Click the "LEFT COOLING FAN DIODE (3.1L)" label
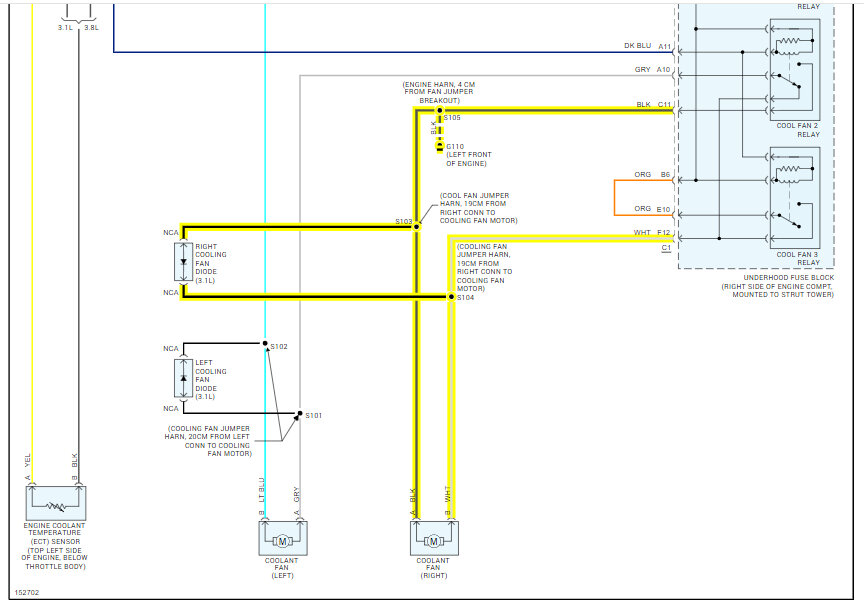864x600 pixels. point(211,380)
